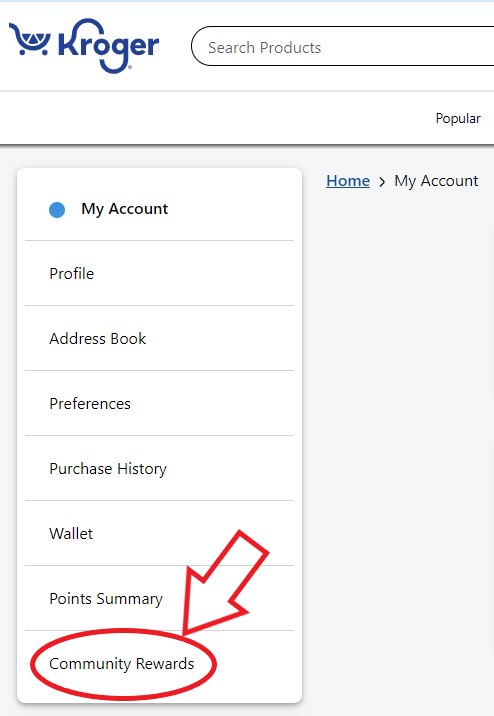Open the Popular menu item
The image size is (494, 716).
[x=458, y=118]
